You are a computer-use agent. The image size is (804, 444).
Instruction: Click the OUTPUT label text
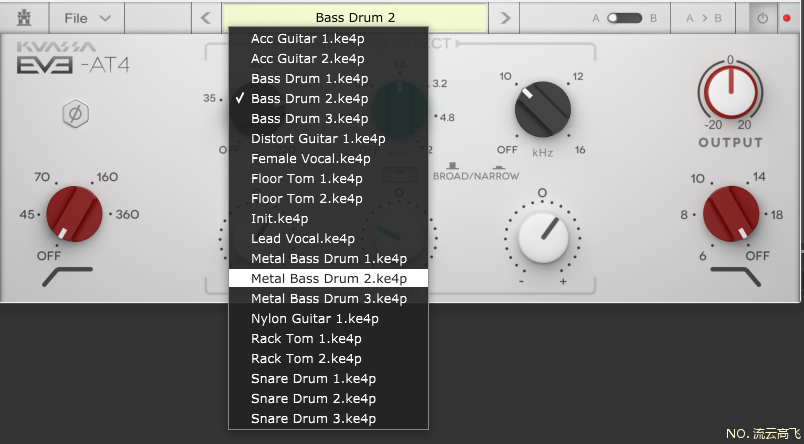(731, 143)
